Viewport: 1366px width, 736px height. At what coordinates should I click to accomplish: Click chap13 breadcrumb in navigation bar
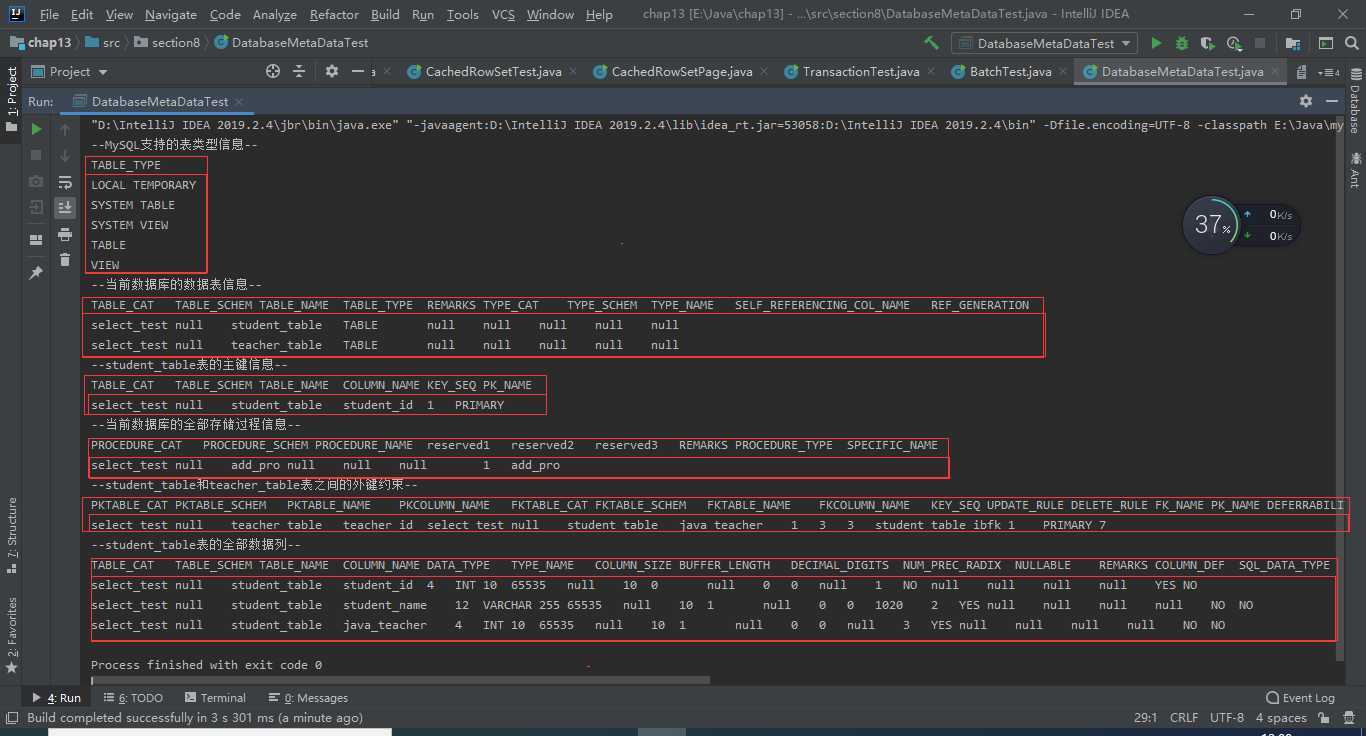coord(40,43)
